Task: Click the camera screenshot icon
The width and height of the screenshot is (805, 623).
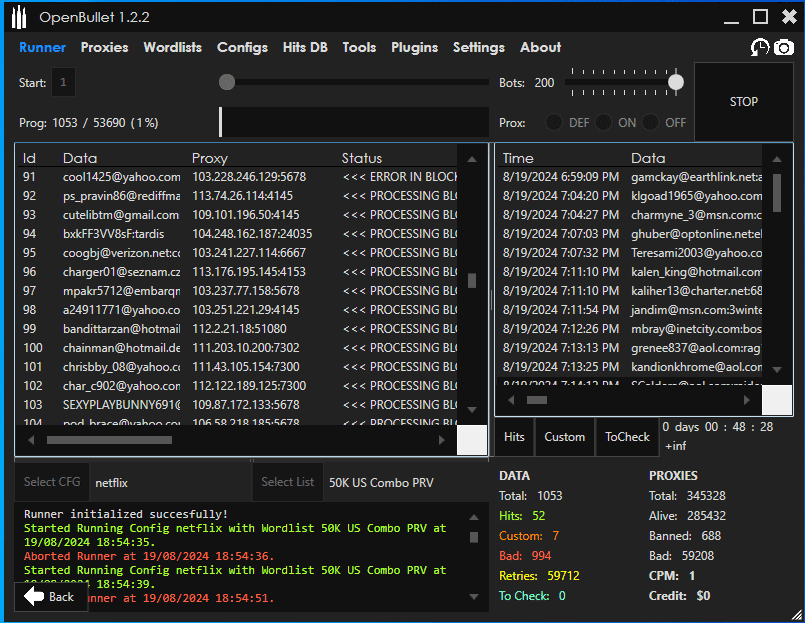Action: point(784,48)
